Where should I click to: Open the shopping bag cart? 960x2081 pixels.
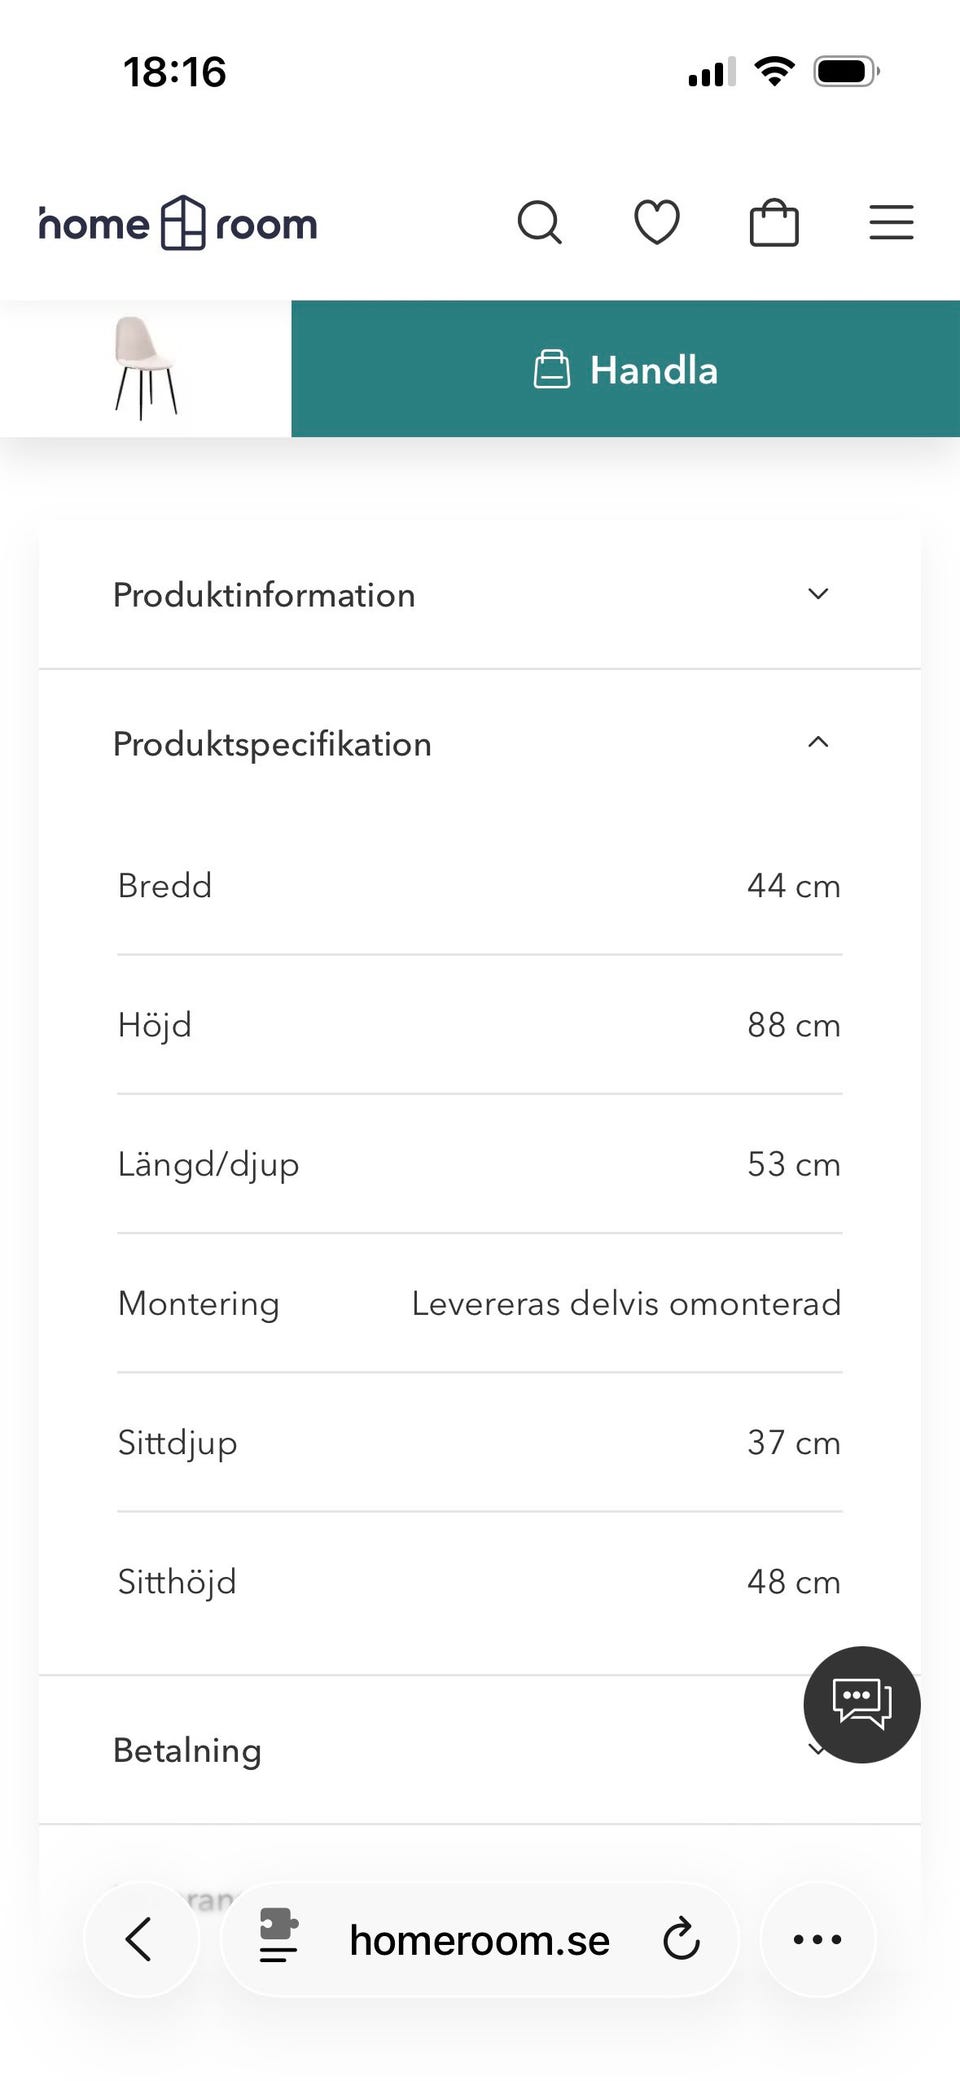774,223
